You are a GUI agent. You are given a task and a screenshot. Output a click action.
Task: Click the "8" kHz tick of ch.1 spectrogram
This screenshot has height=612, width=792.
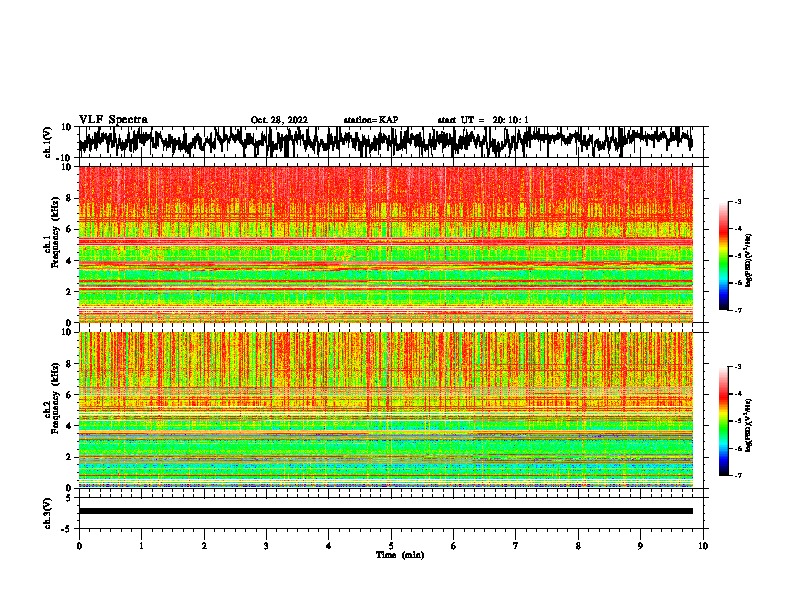click(69, 198)
